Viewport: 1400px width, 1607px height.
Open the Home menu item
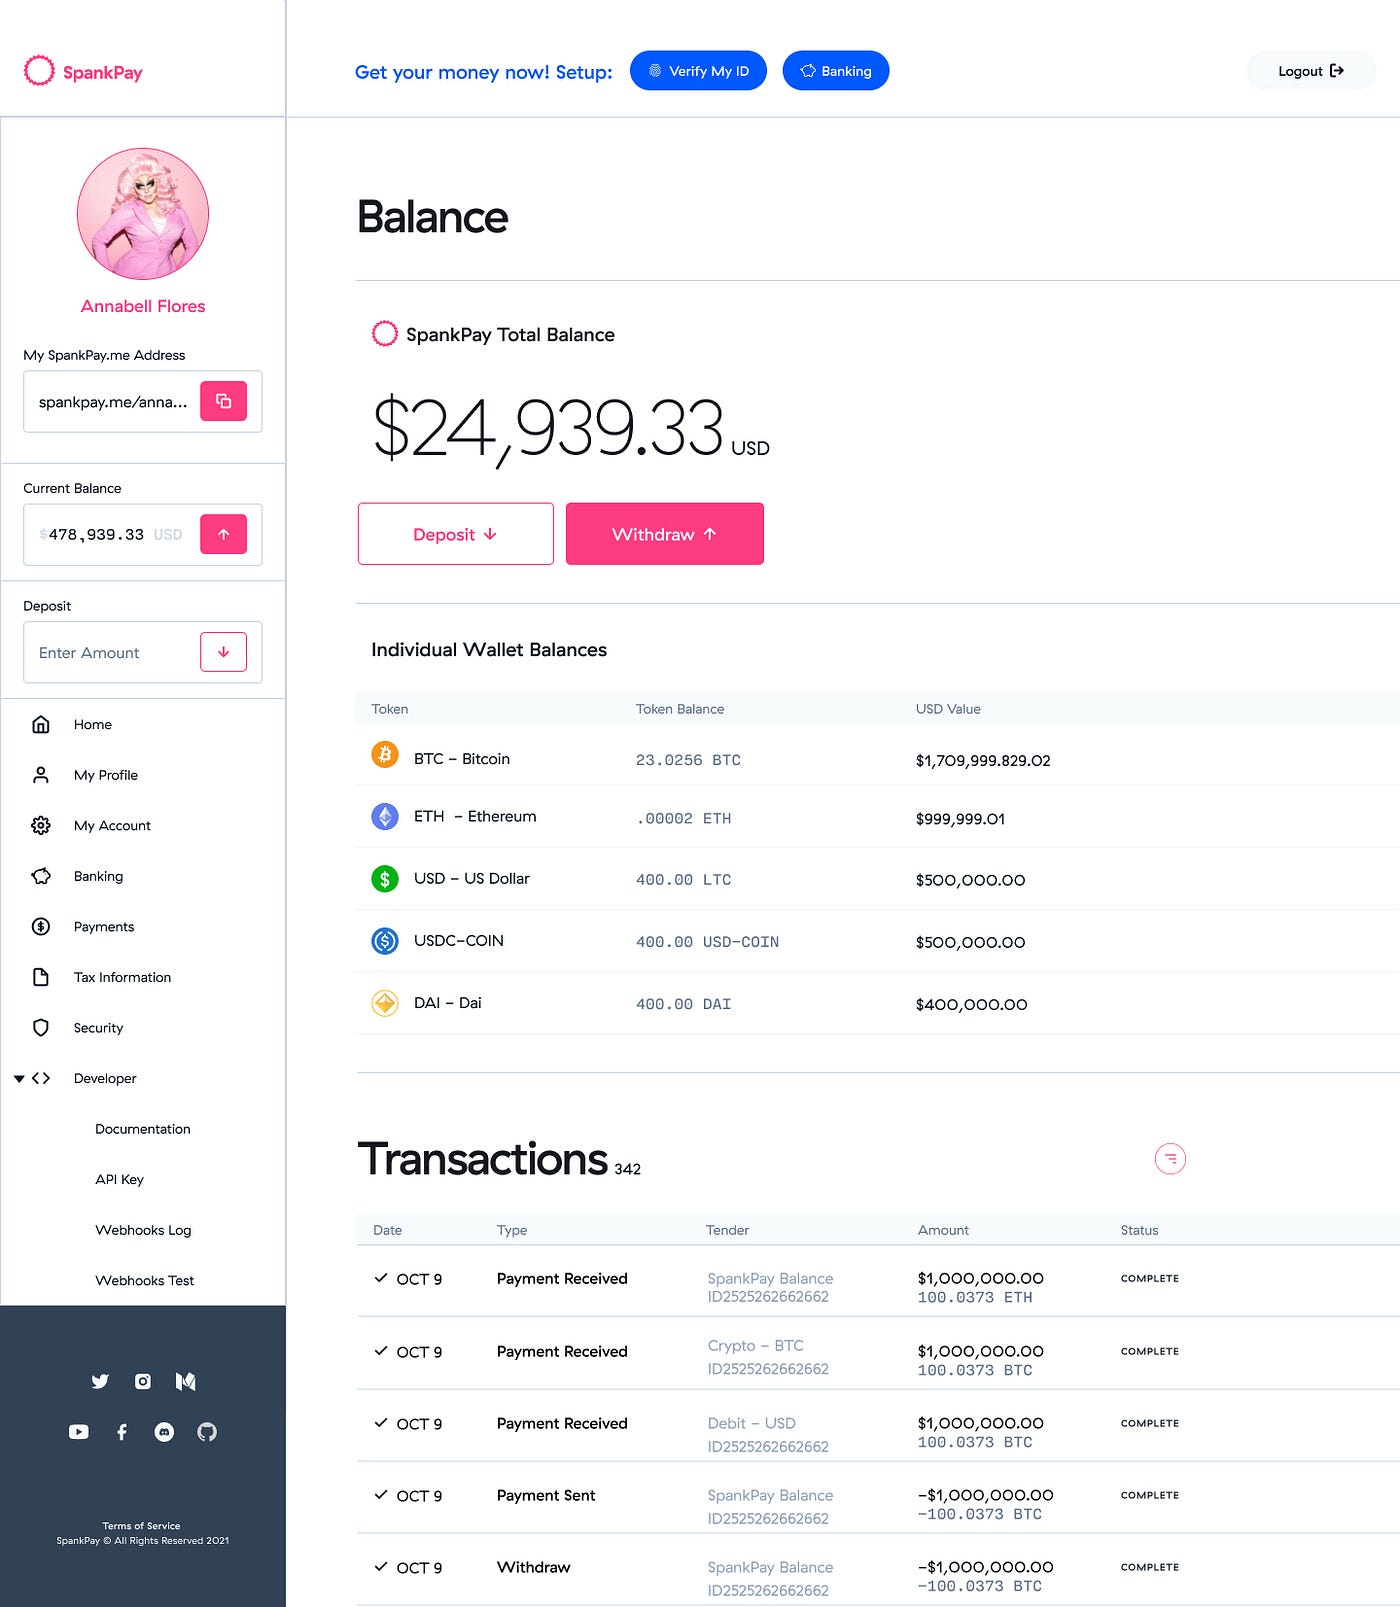93,724
